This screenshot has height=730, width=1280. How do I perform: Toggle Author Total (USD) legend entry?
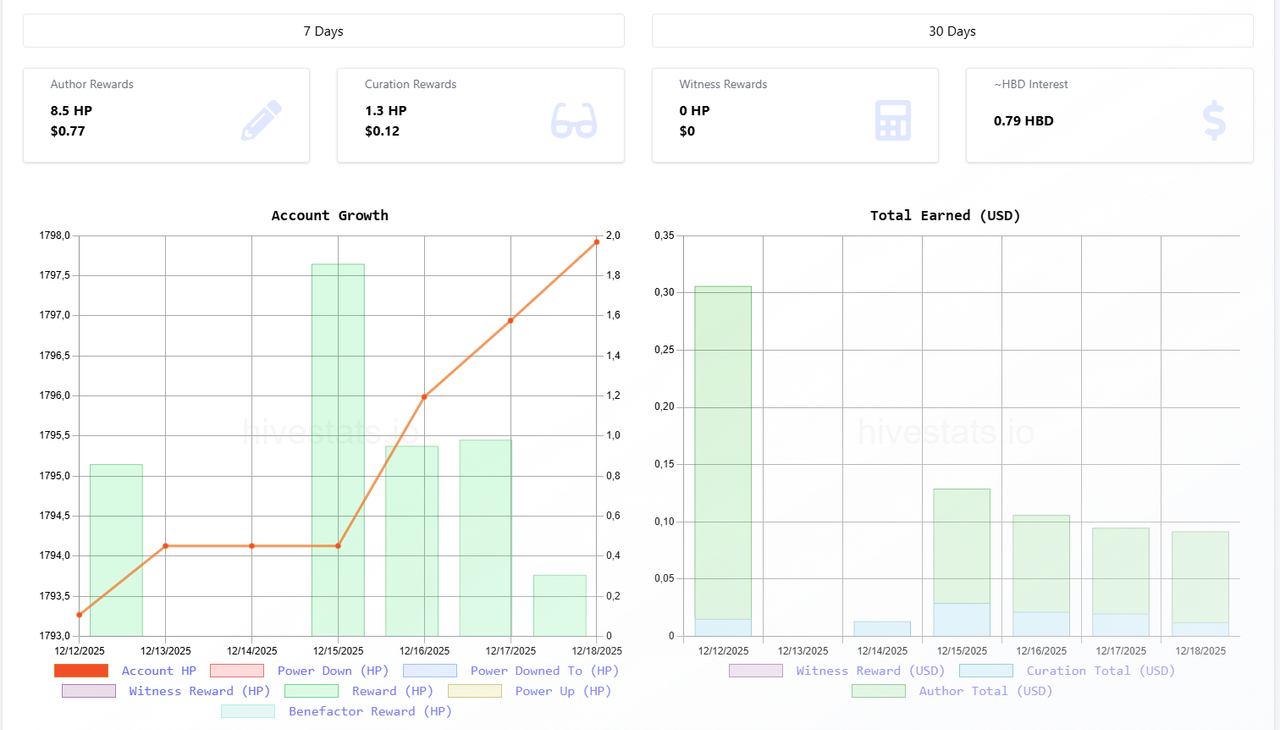(952, 691)
